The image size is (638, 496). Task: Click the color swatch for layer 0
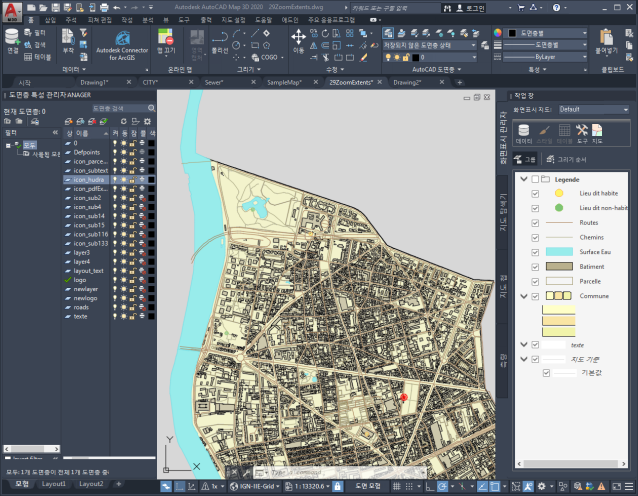[149, 143]
